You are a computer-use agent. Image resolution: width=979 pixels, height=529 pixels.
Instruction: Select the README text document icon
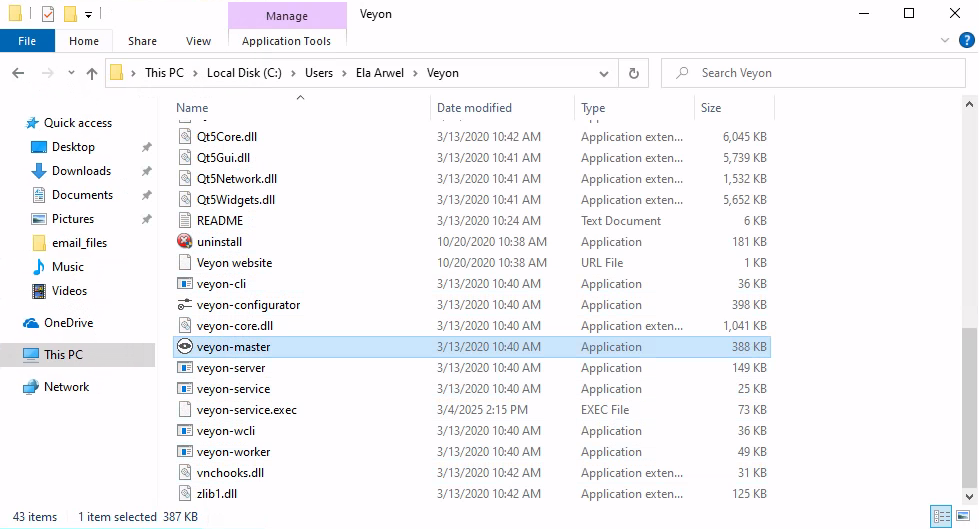[185, 220]
